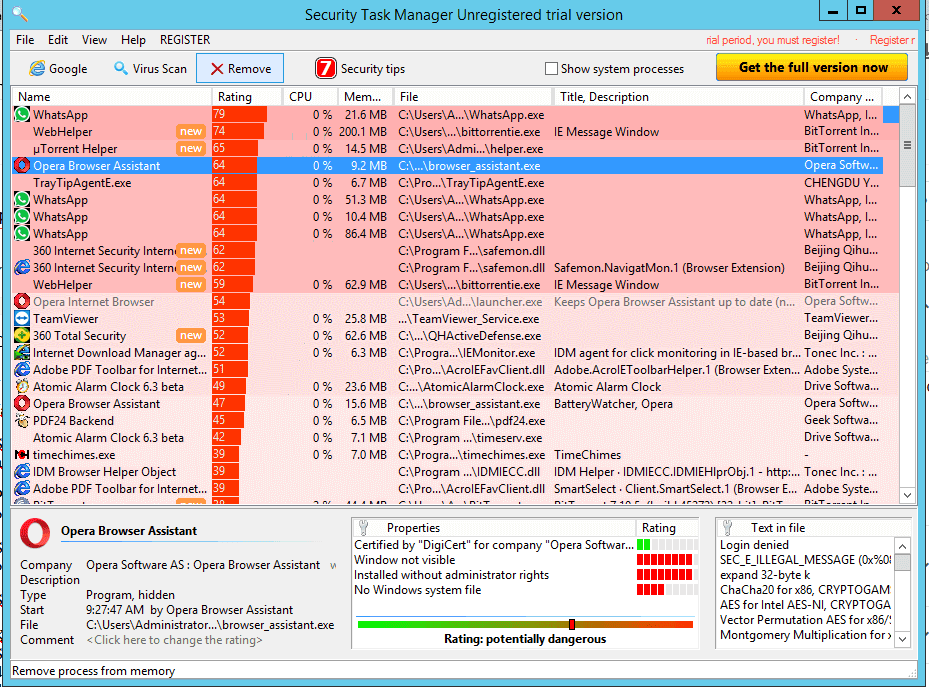Click the 'Certified by DigiCert' property row
The height and width of the screenshot is (687, 929).
[x=526, y=545]
